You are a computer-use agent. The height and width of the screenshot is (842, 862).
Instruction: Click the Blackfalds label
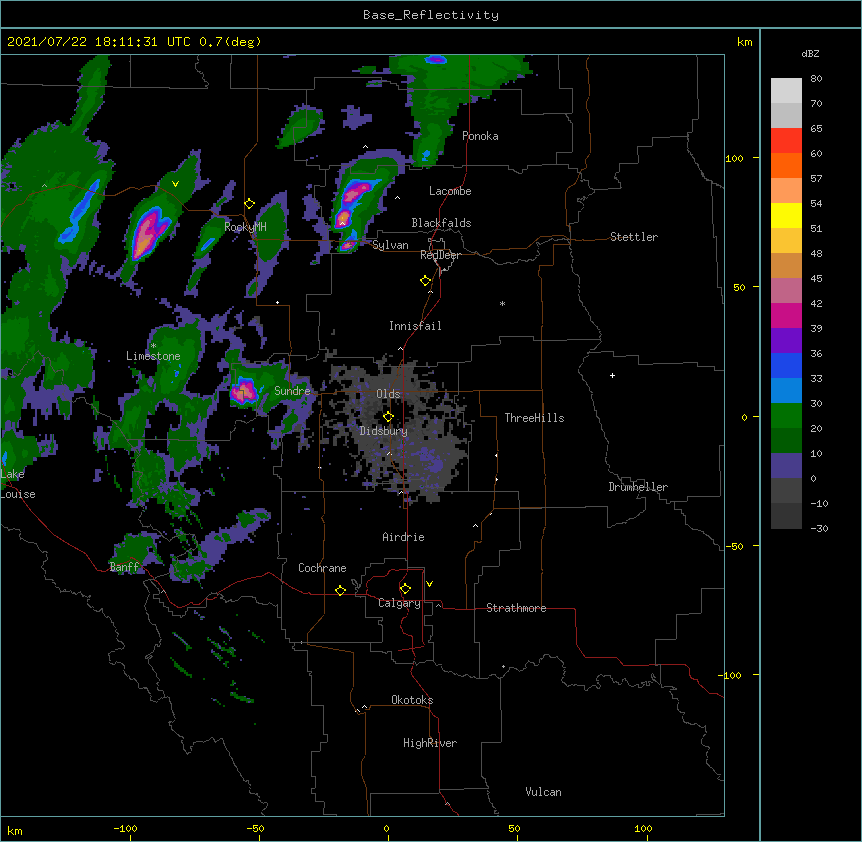click(441, 223)
